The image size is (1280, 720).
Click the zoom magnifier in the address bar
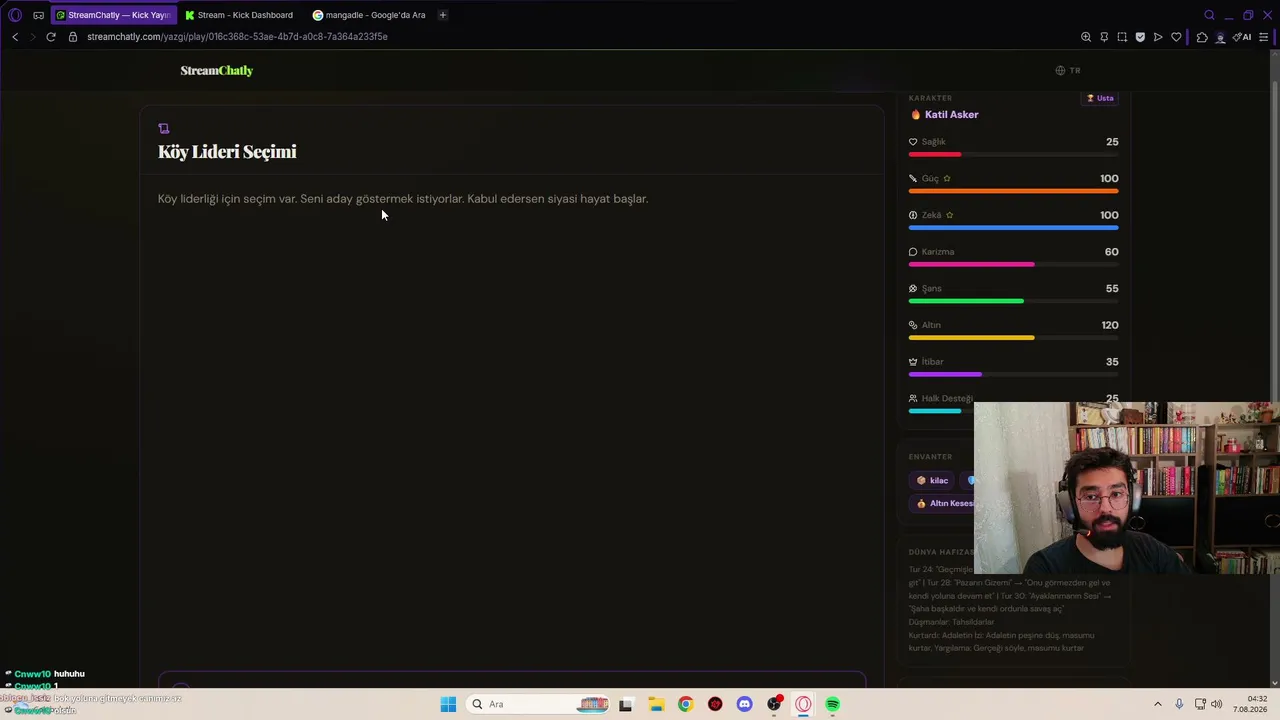pos(1086,37)
